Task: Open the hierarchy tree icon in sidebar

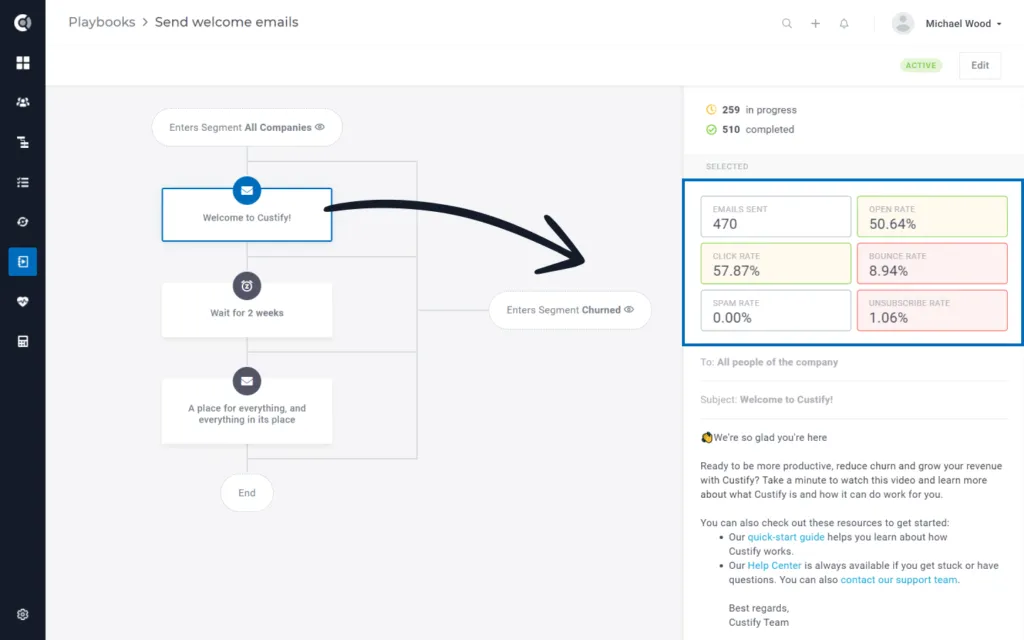Action: click(23, 142)
